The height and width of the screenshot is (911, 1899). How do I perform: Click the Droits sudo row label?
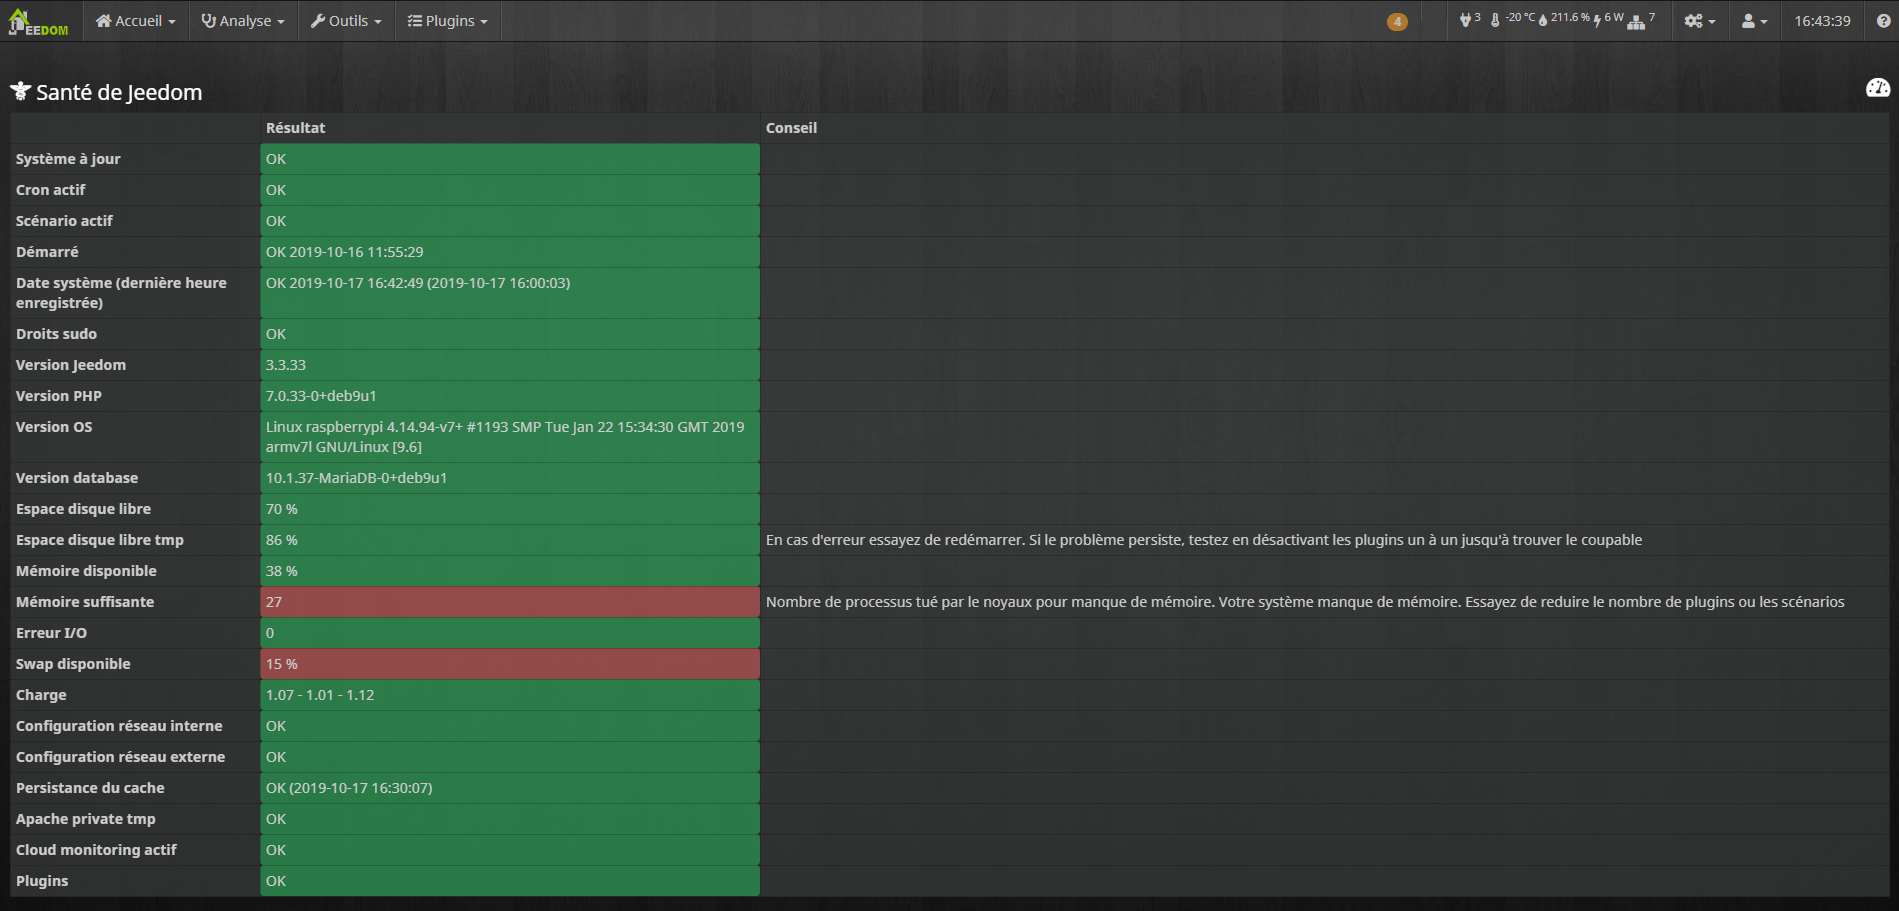56,334
